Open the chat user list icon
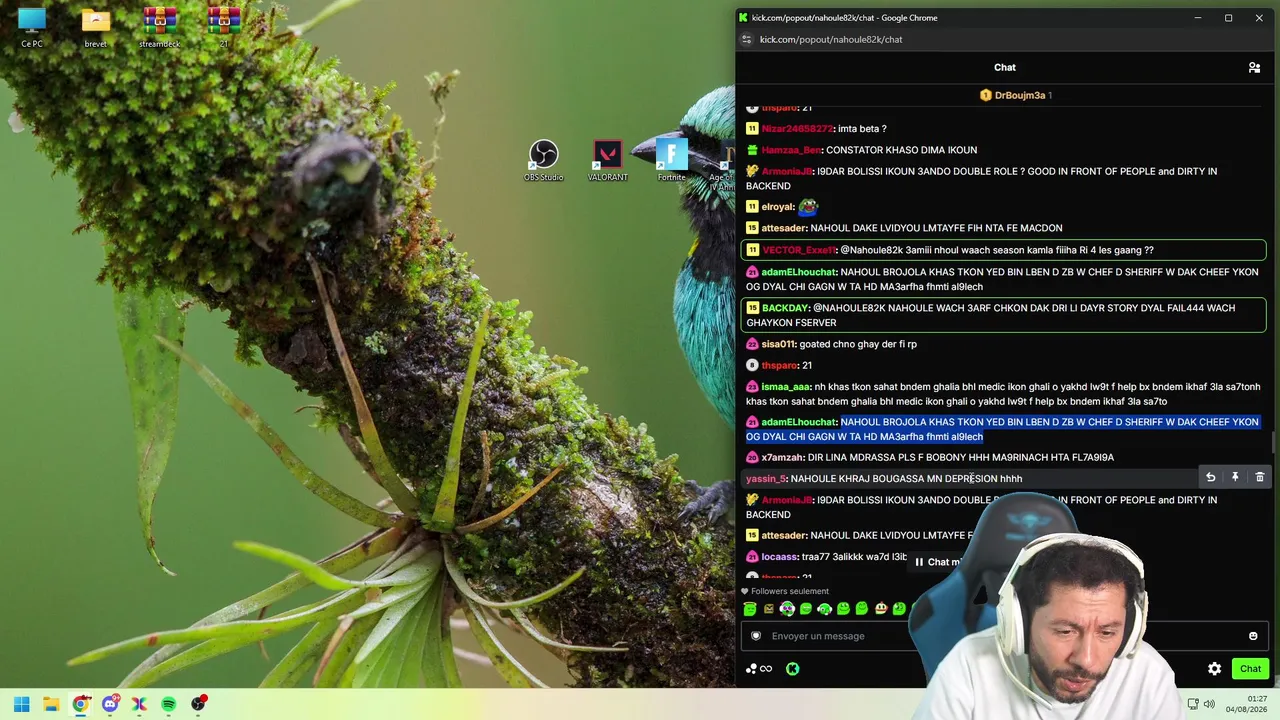This screenshot has width=1280, height=720. [1254, 68]
